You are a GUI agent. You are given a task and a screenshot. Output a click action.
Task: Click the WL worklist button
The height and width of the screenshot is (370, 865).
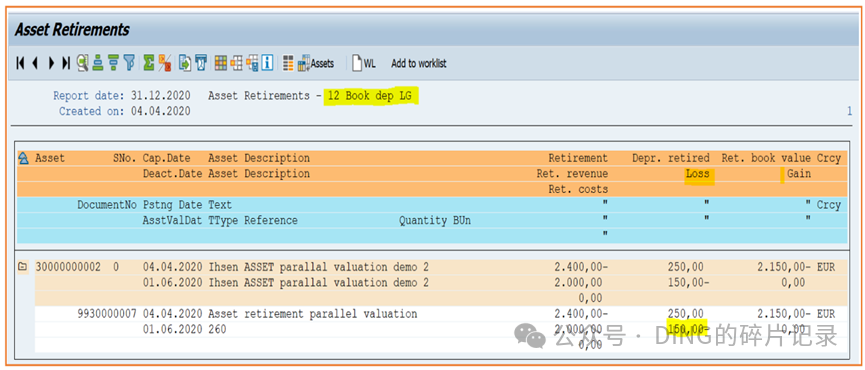click(x=364, y=63)
